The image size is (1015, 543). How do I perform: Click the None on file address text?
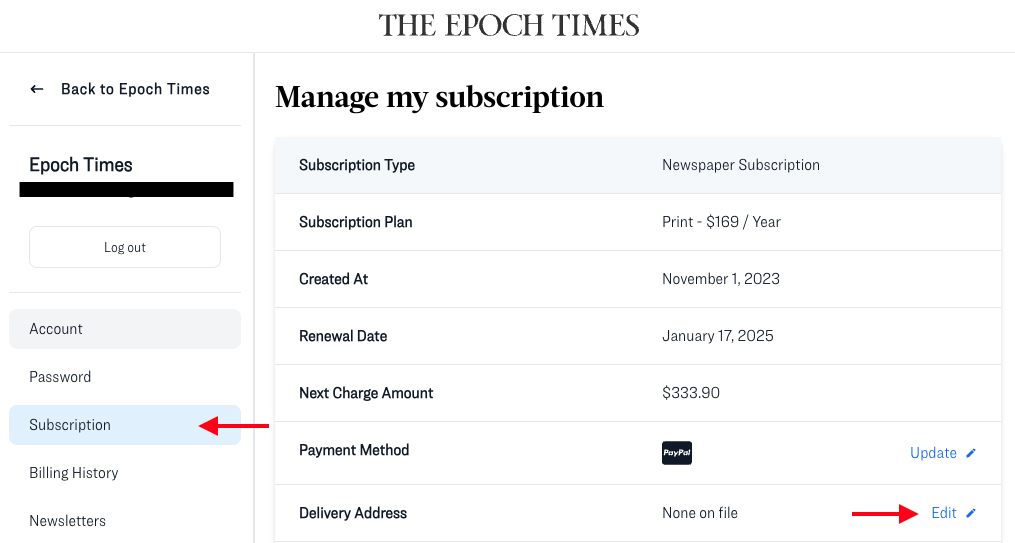[x=700, y=513]
